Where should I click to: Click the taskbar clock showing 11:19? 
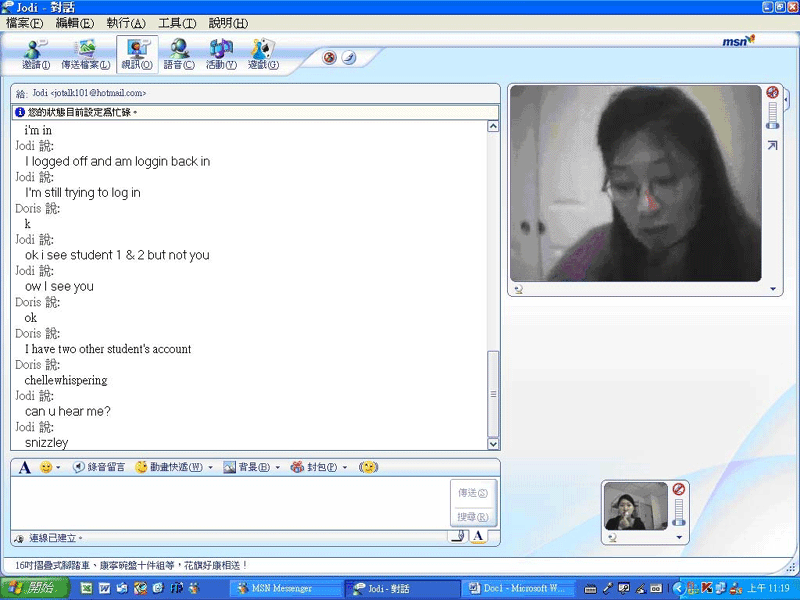pyautogui.click(x=768, y=588)
